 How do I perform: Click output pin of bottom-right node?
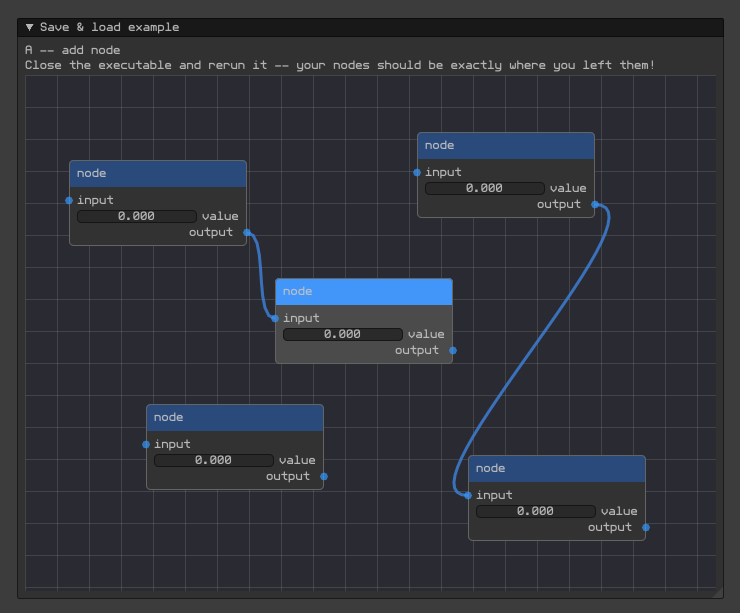coord(646,528)
